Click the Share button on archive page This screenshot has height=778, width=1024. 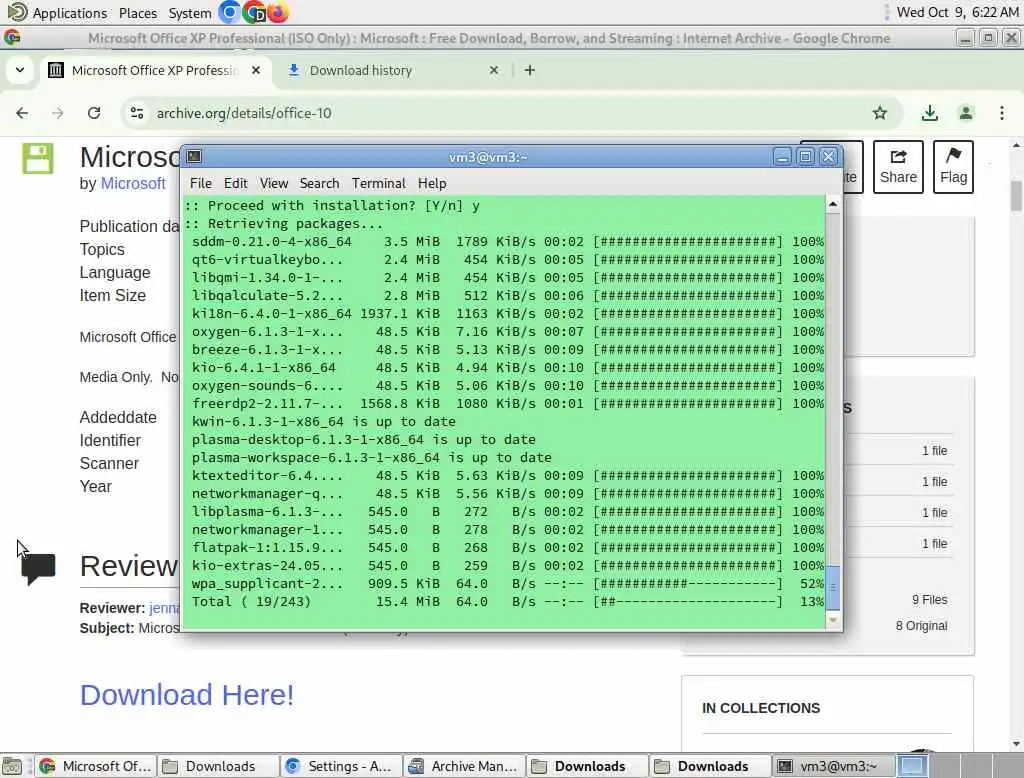click(898, 167)
